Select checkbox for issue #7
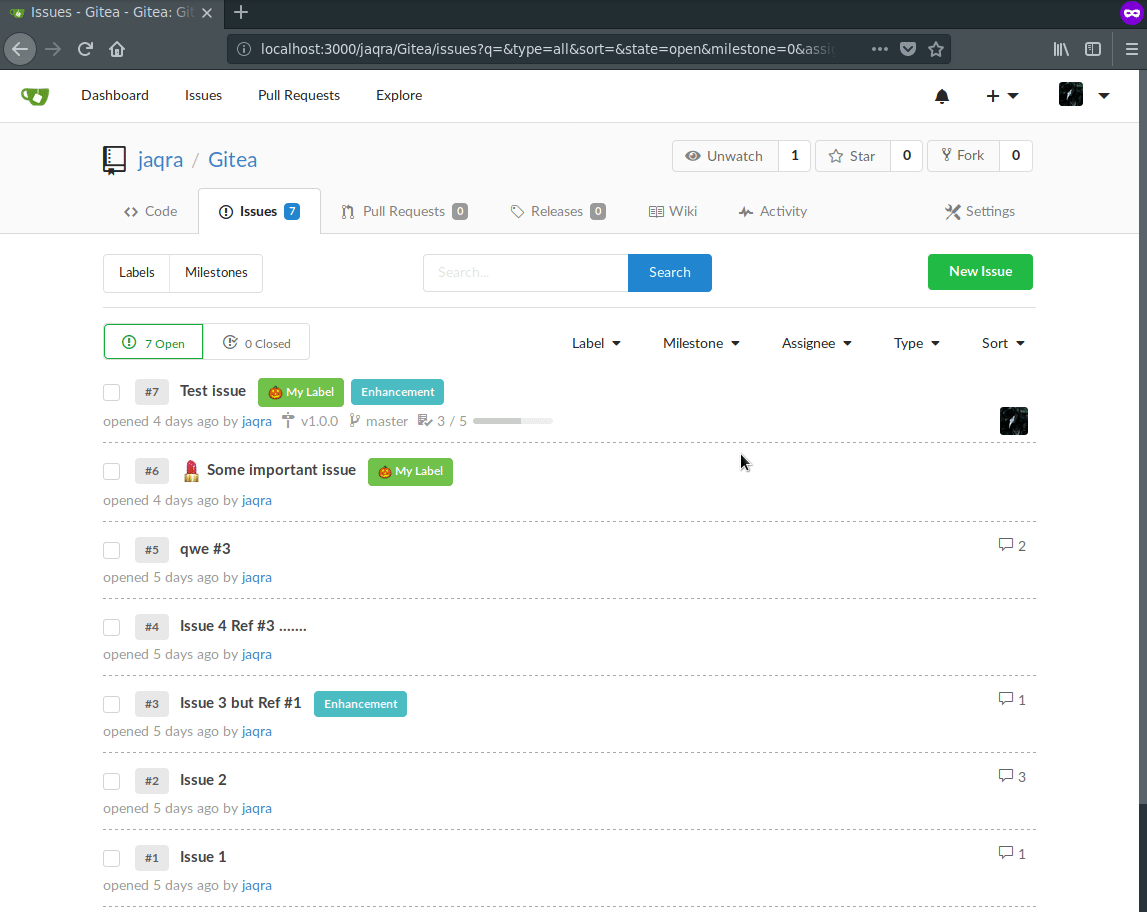Viewport: 1147px width, 912px height. (111, 392)
